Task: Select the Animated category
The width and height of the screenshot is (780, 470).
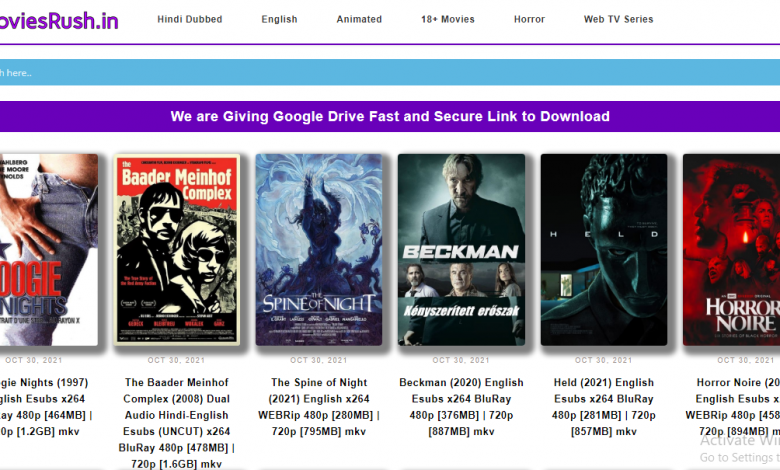Action: 359,19
